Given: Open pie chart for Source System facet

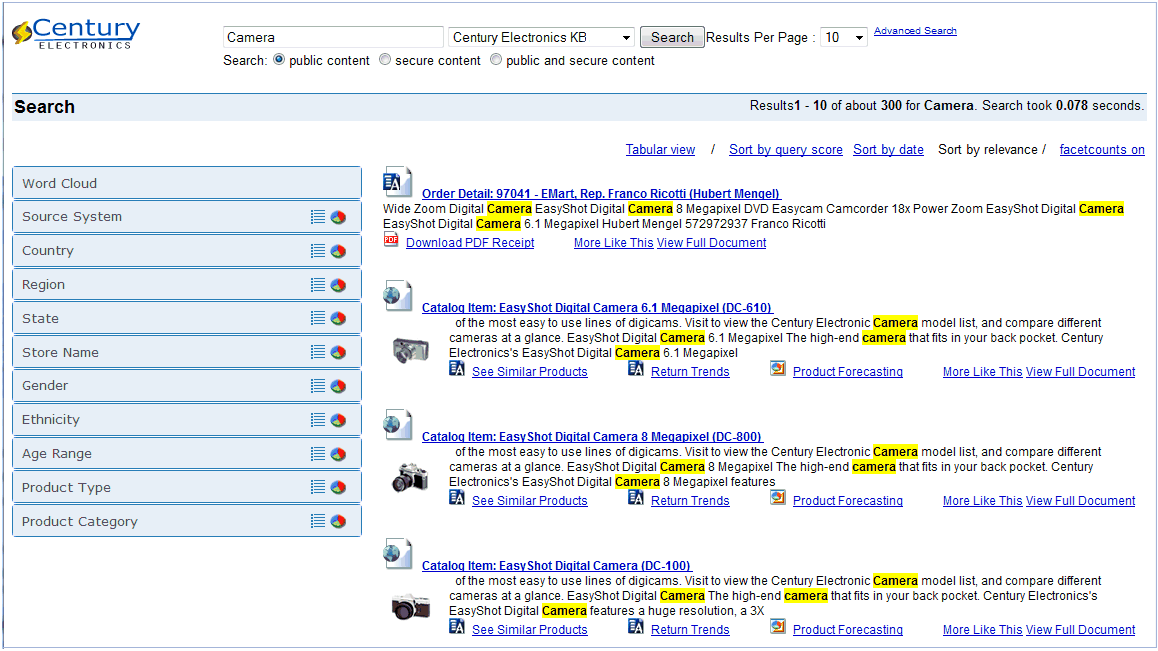Looking at the screenshot, I should [338, 217].
